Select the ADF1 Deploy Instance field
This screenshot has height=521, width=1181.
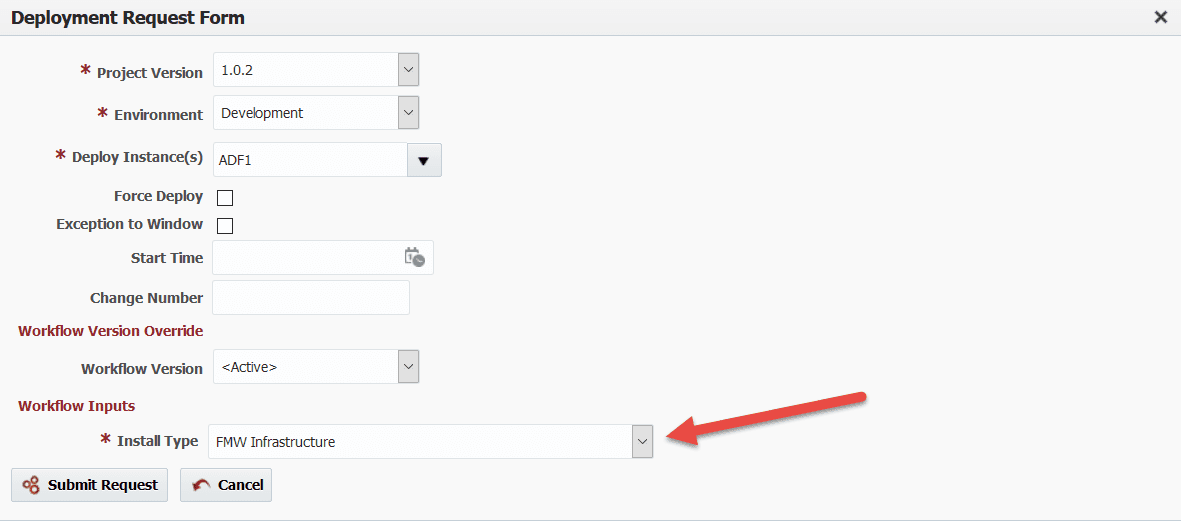point(310,160)
